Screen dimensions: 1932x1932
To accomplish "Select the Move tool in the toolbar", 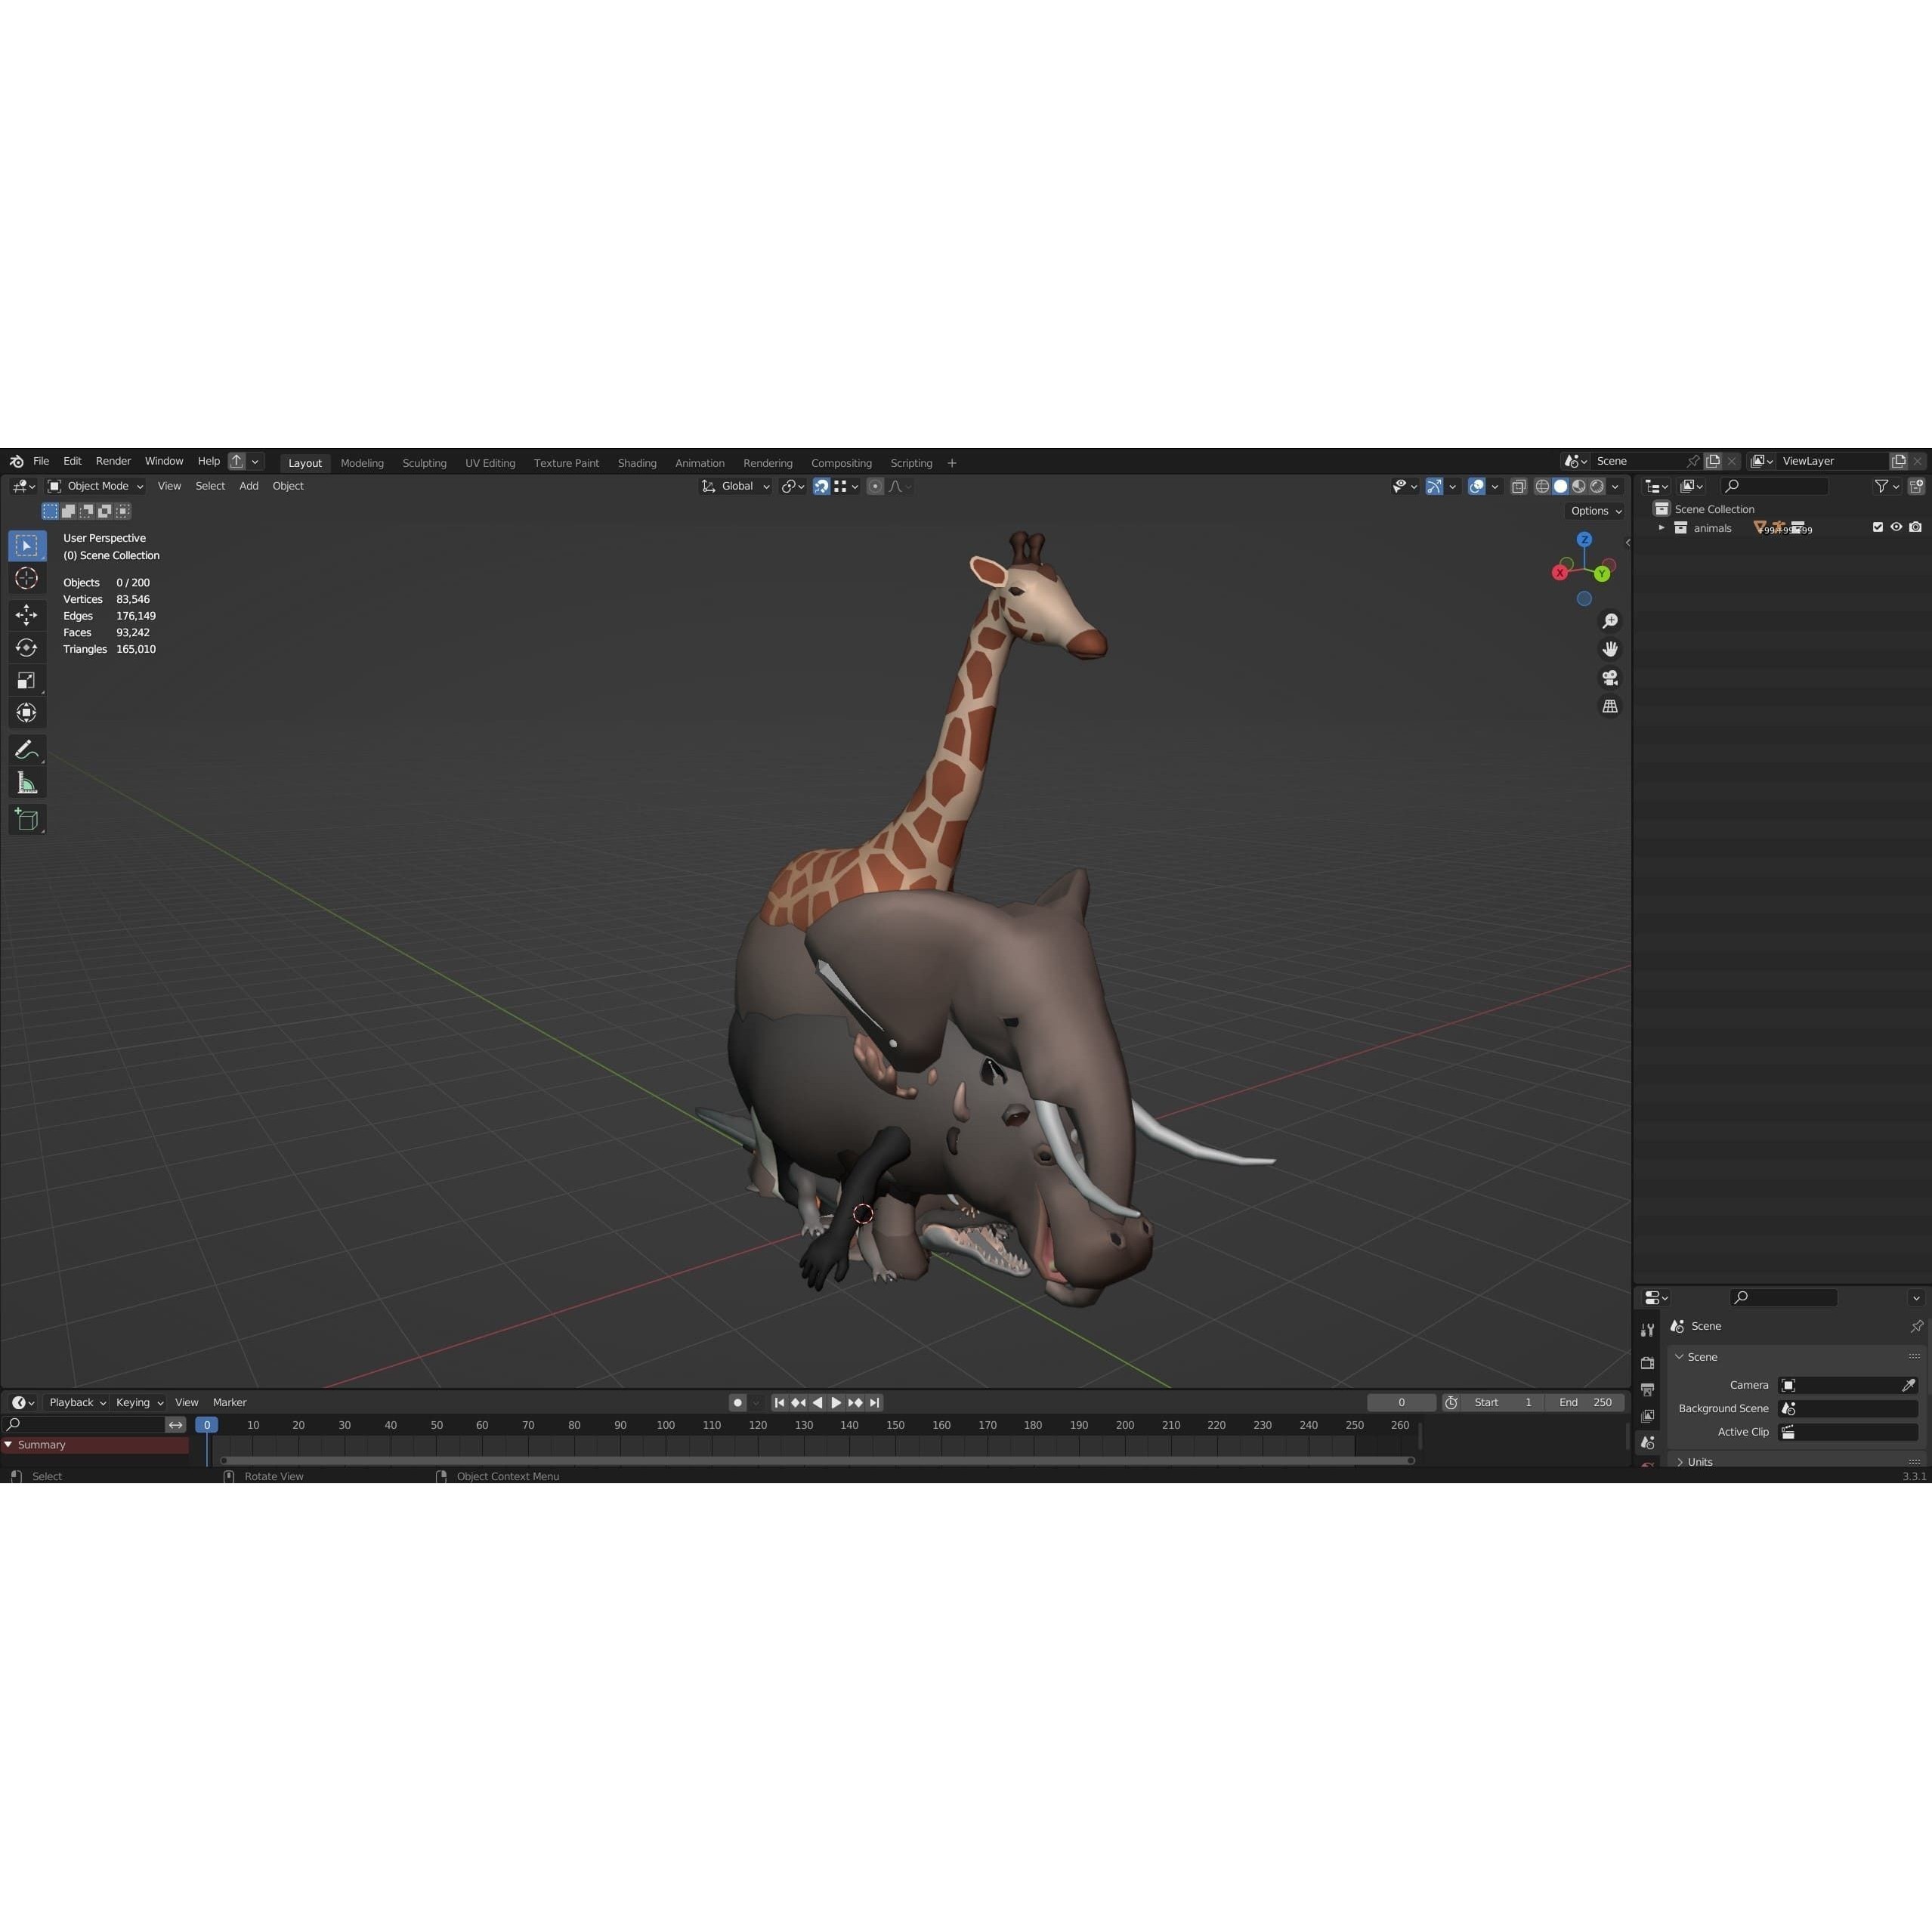I will pos(27,614).
